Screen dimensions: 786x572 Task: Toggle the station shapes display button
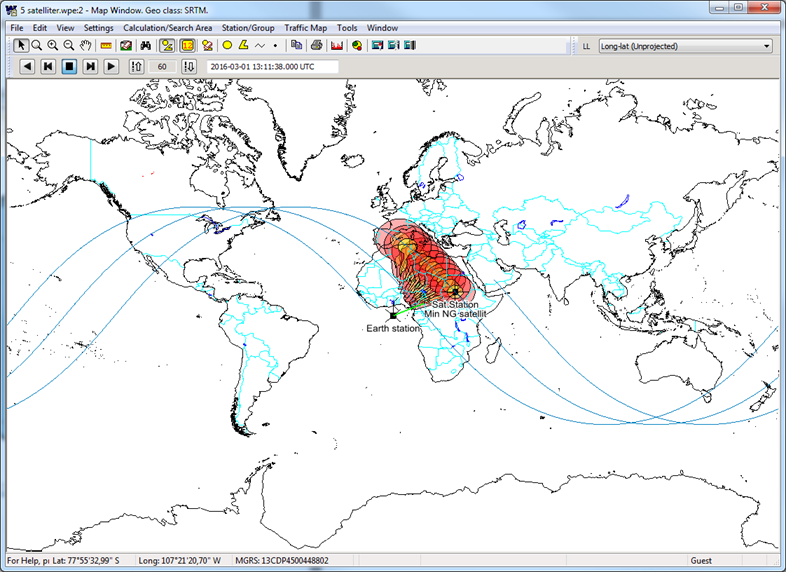(x=167, y=46)
